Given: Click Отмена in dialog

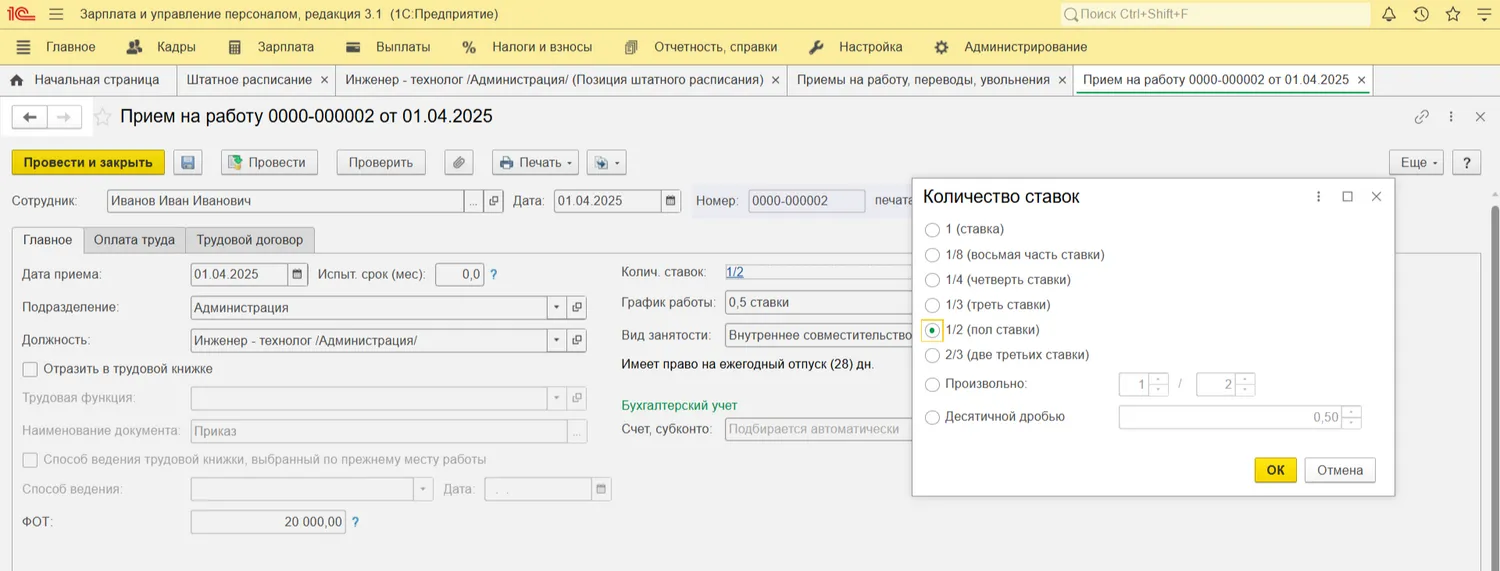Looking at the screenshot, I should coord(1340,470).
